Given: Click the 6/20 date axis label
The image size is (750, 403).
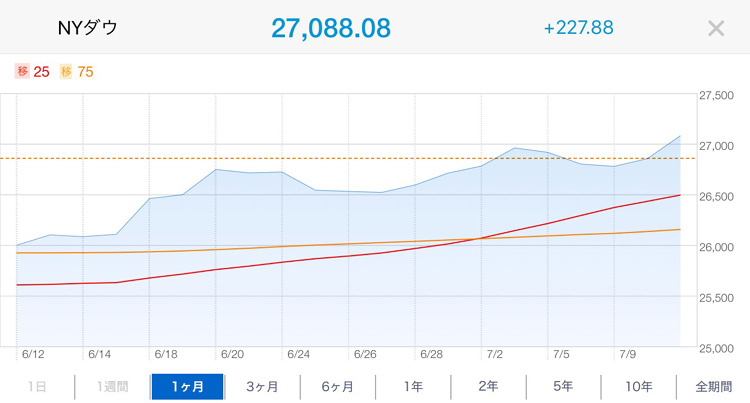Looking at the screenshot, I should 232,354.
